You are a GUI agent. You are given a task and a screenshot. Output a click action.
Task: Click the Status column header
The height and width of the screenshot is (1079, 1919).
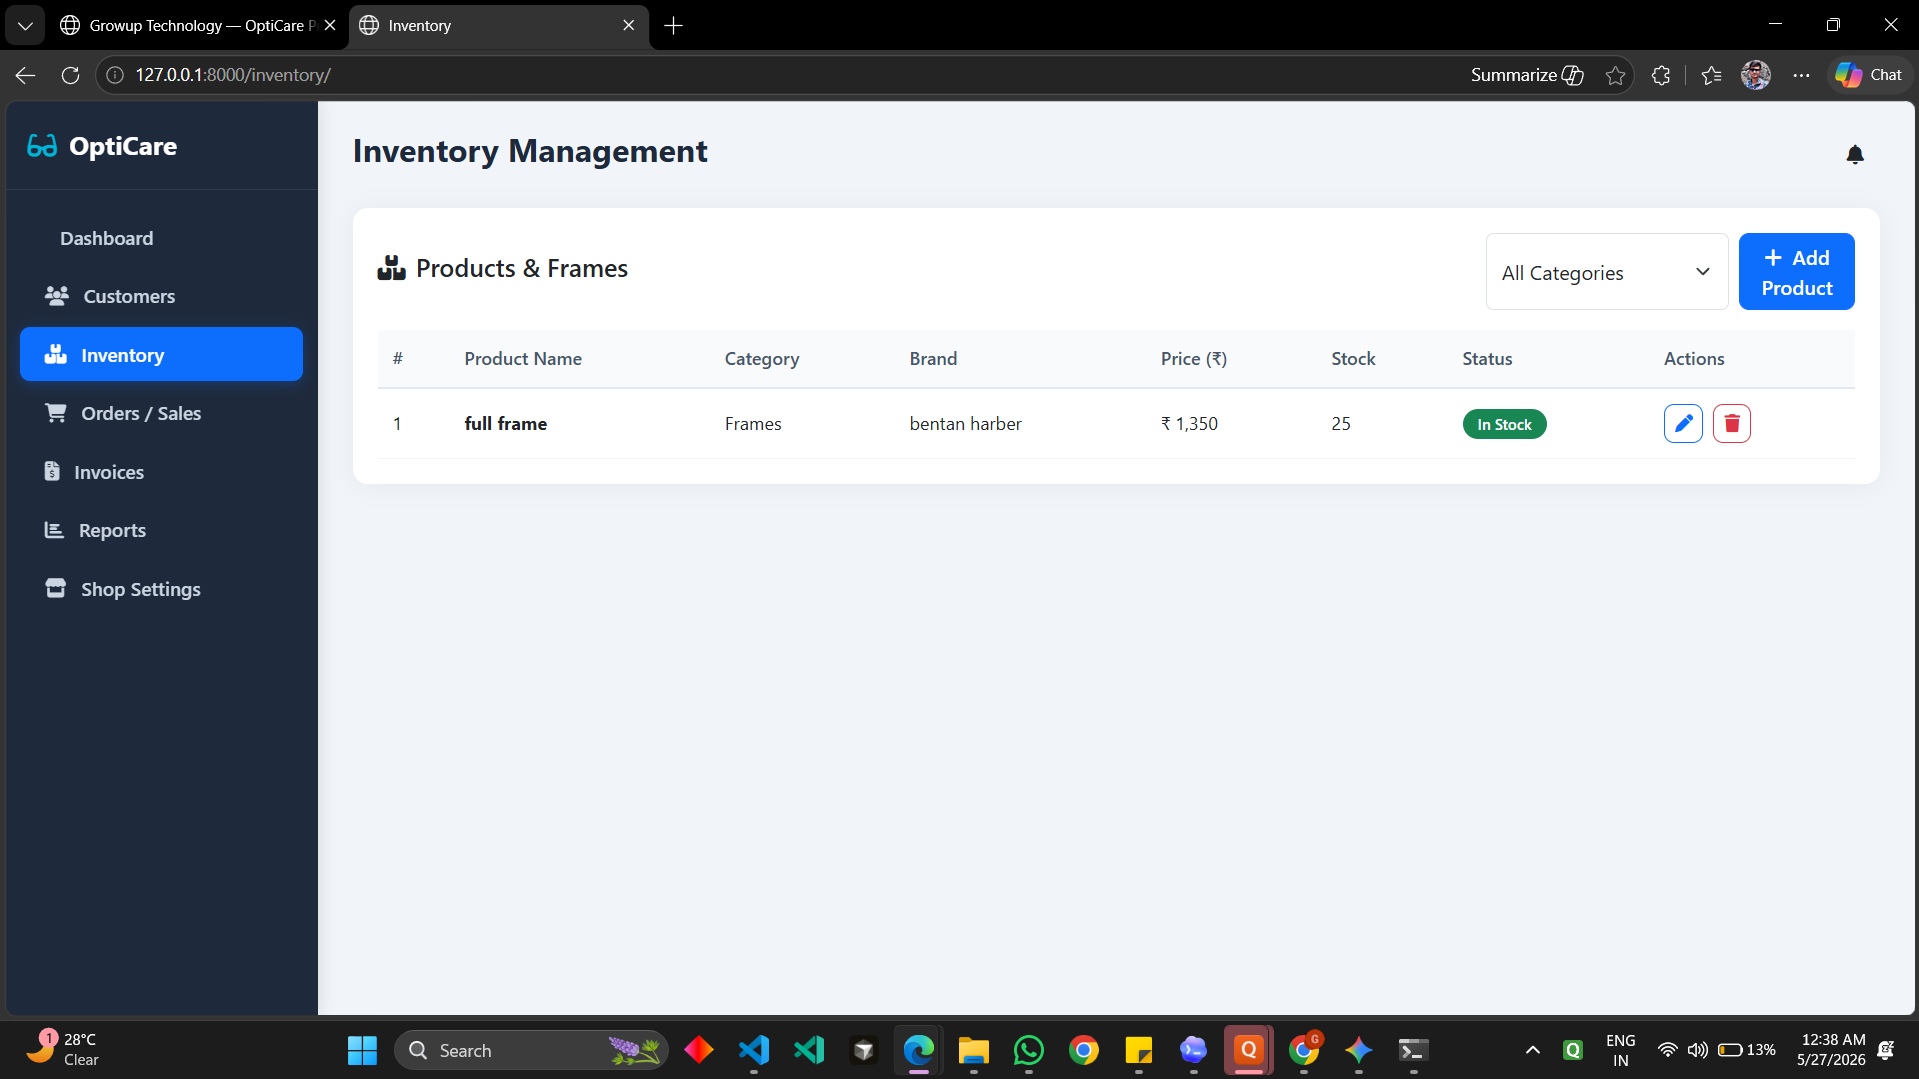(1487, 358)
